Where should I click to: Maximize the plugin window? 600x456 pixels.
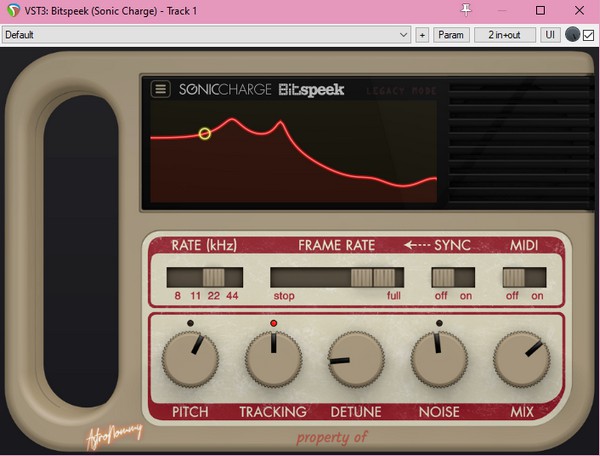point(540,10)
